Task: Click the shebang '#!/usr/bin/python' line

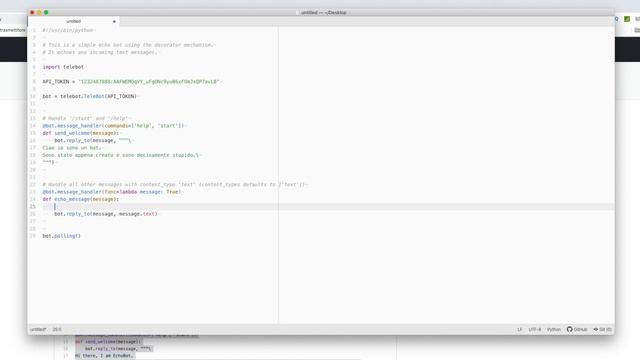Action: 68,30
